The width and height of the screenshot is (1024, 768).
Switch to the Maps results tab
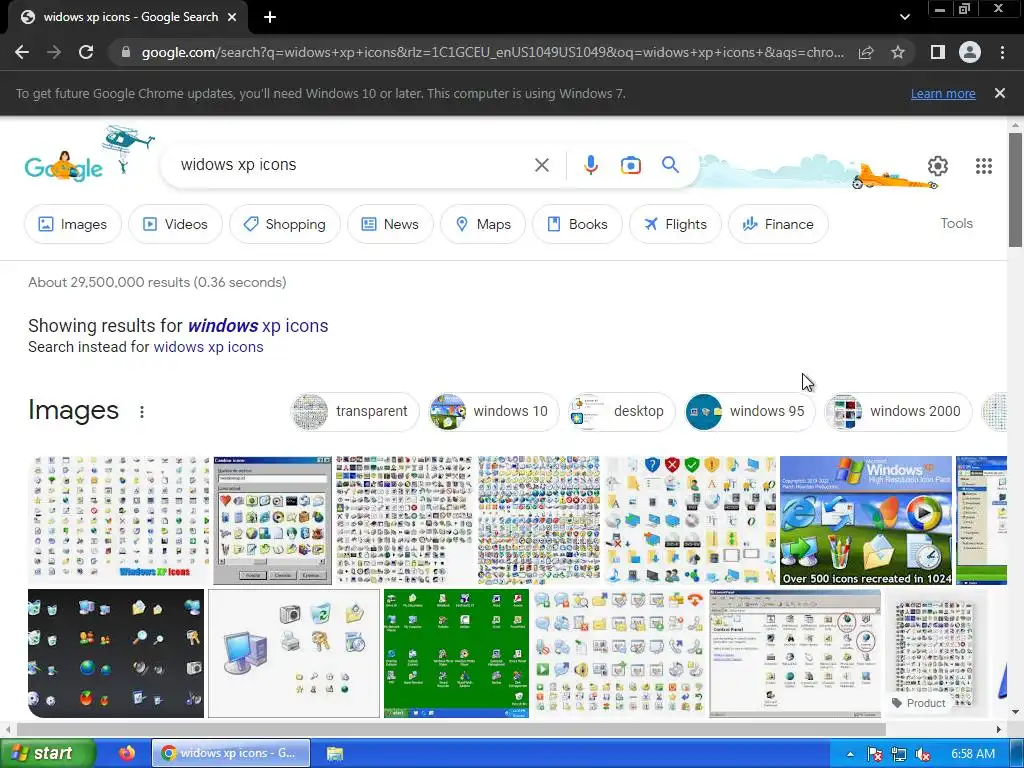483,224
